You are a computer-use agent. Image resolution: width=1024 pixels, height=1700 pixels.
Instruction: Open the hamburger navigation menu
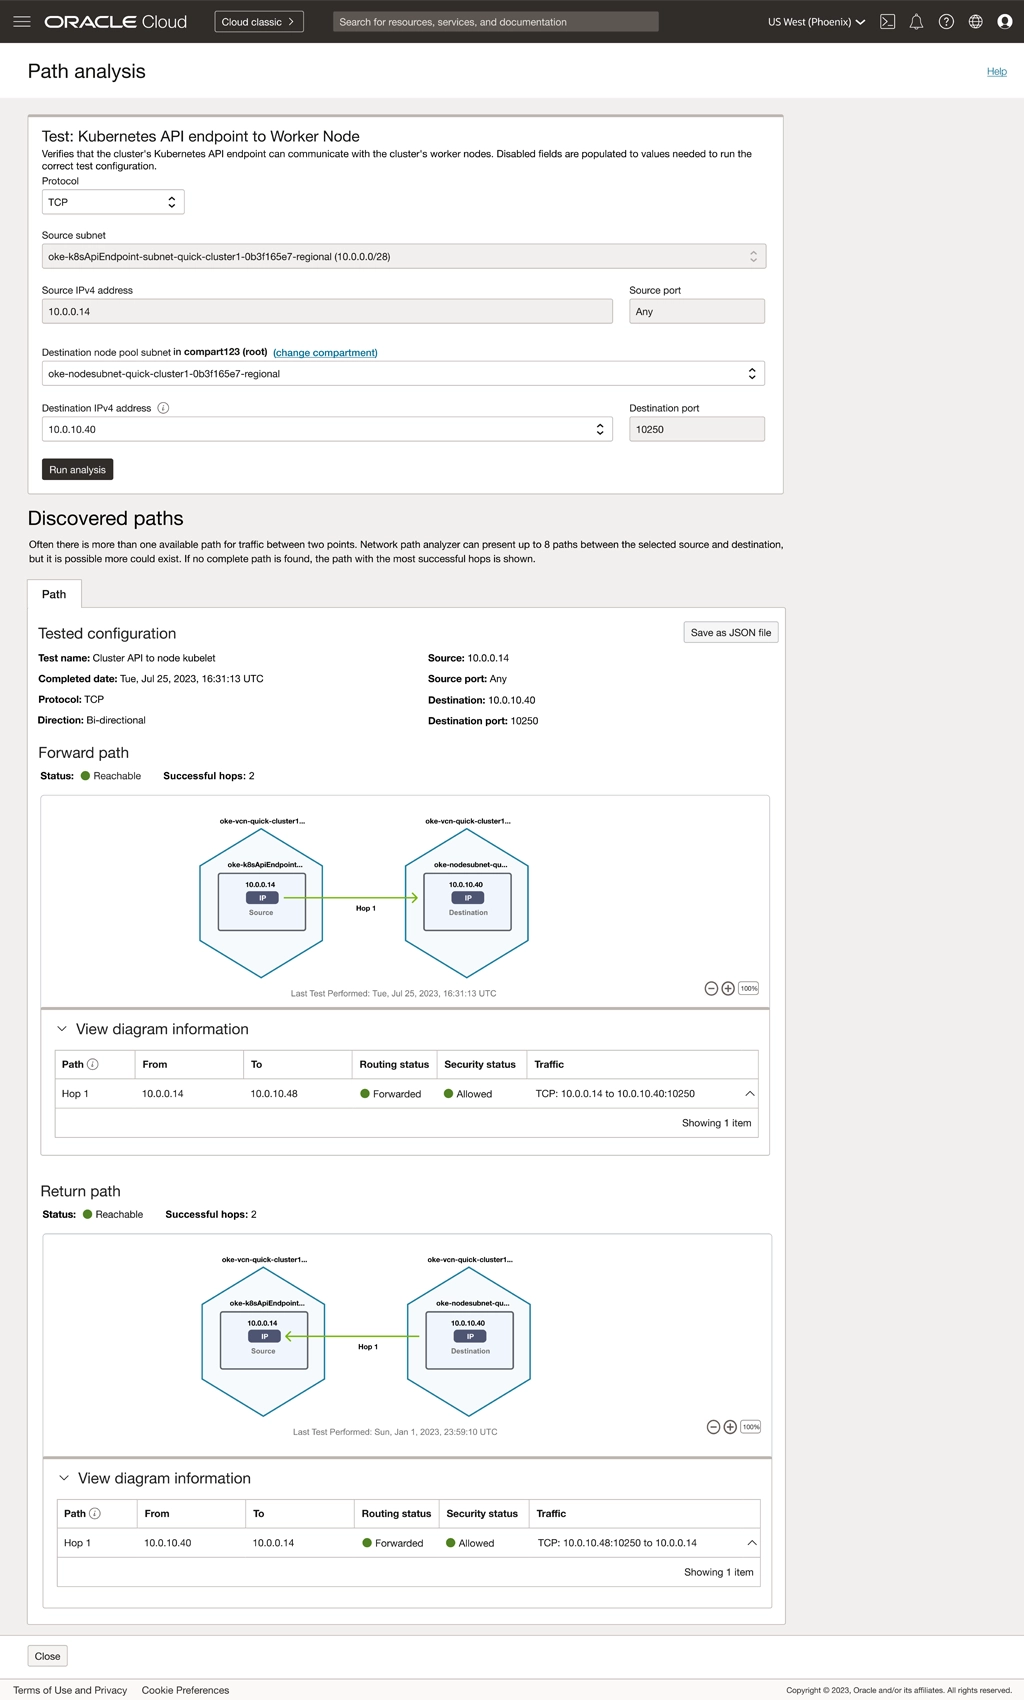click(x=21, y=21)
